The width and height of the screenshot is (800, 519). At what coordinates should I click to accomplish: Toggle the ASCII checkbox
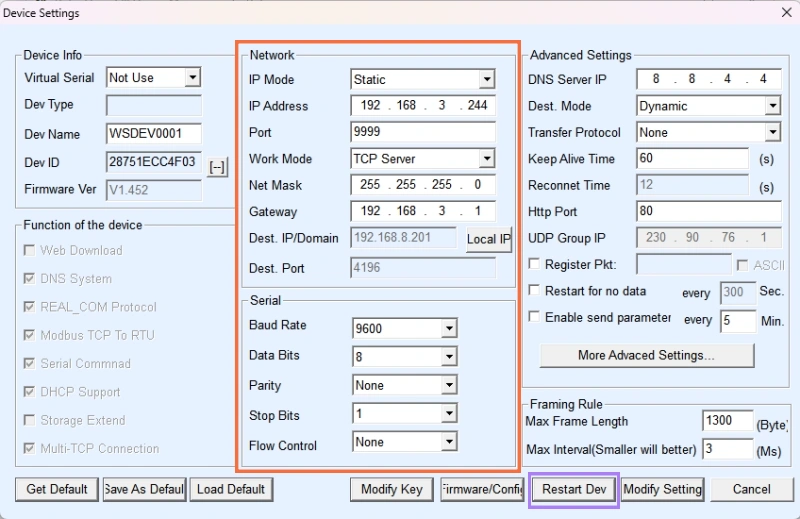click(x=743, y=265)
